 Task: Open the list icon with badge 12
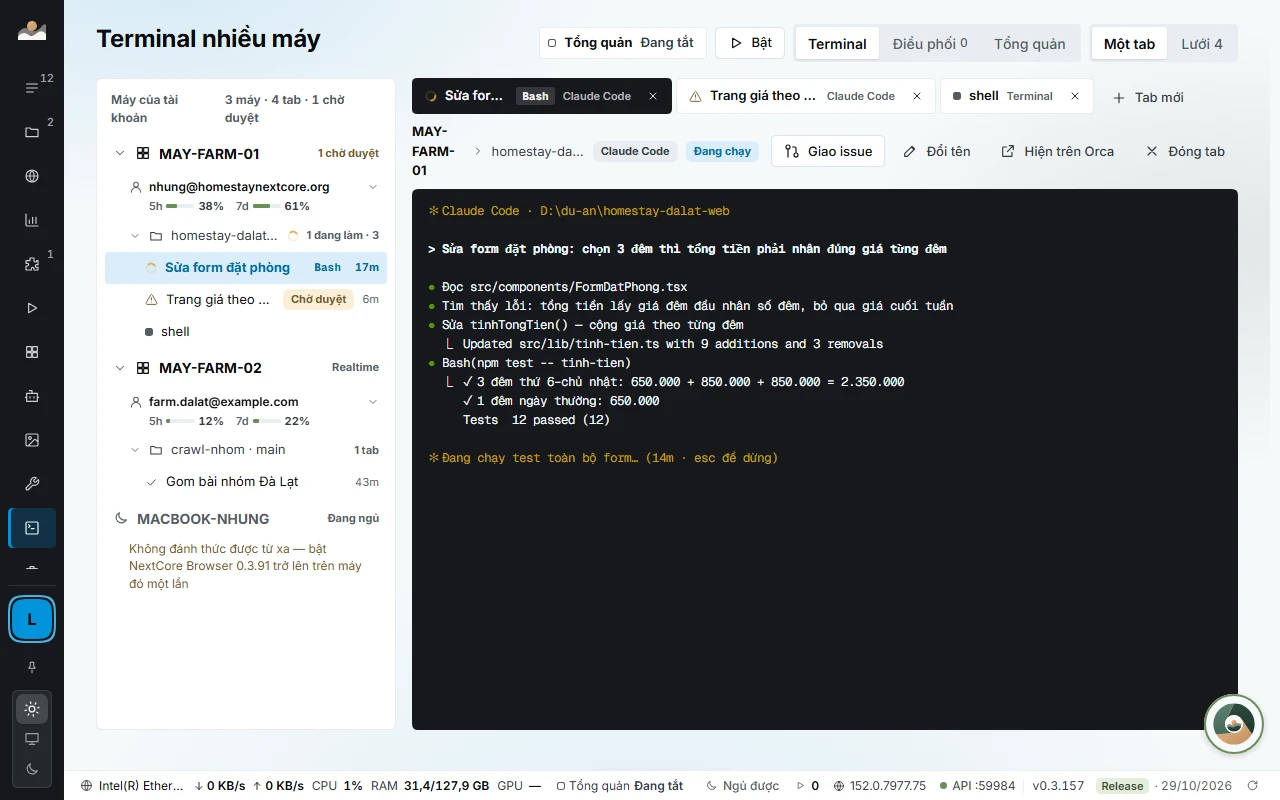tap(32, 88)
